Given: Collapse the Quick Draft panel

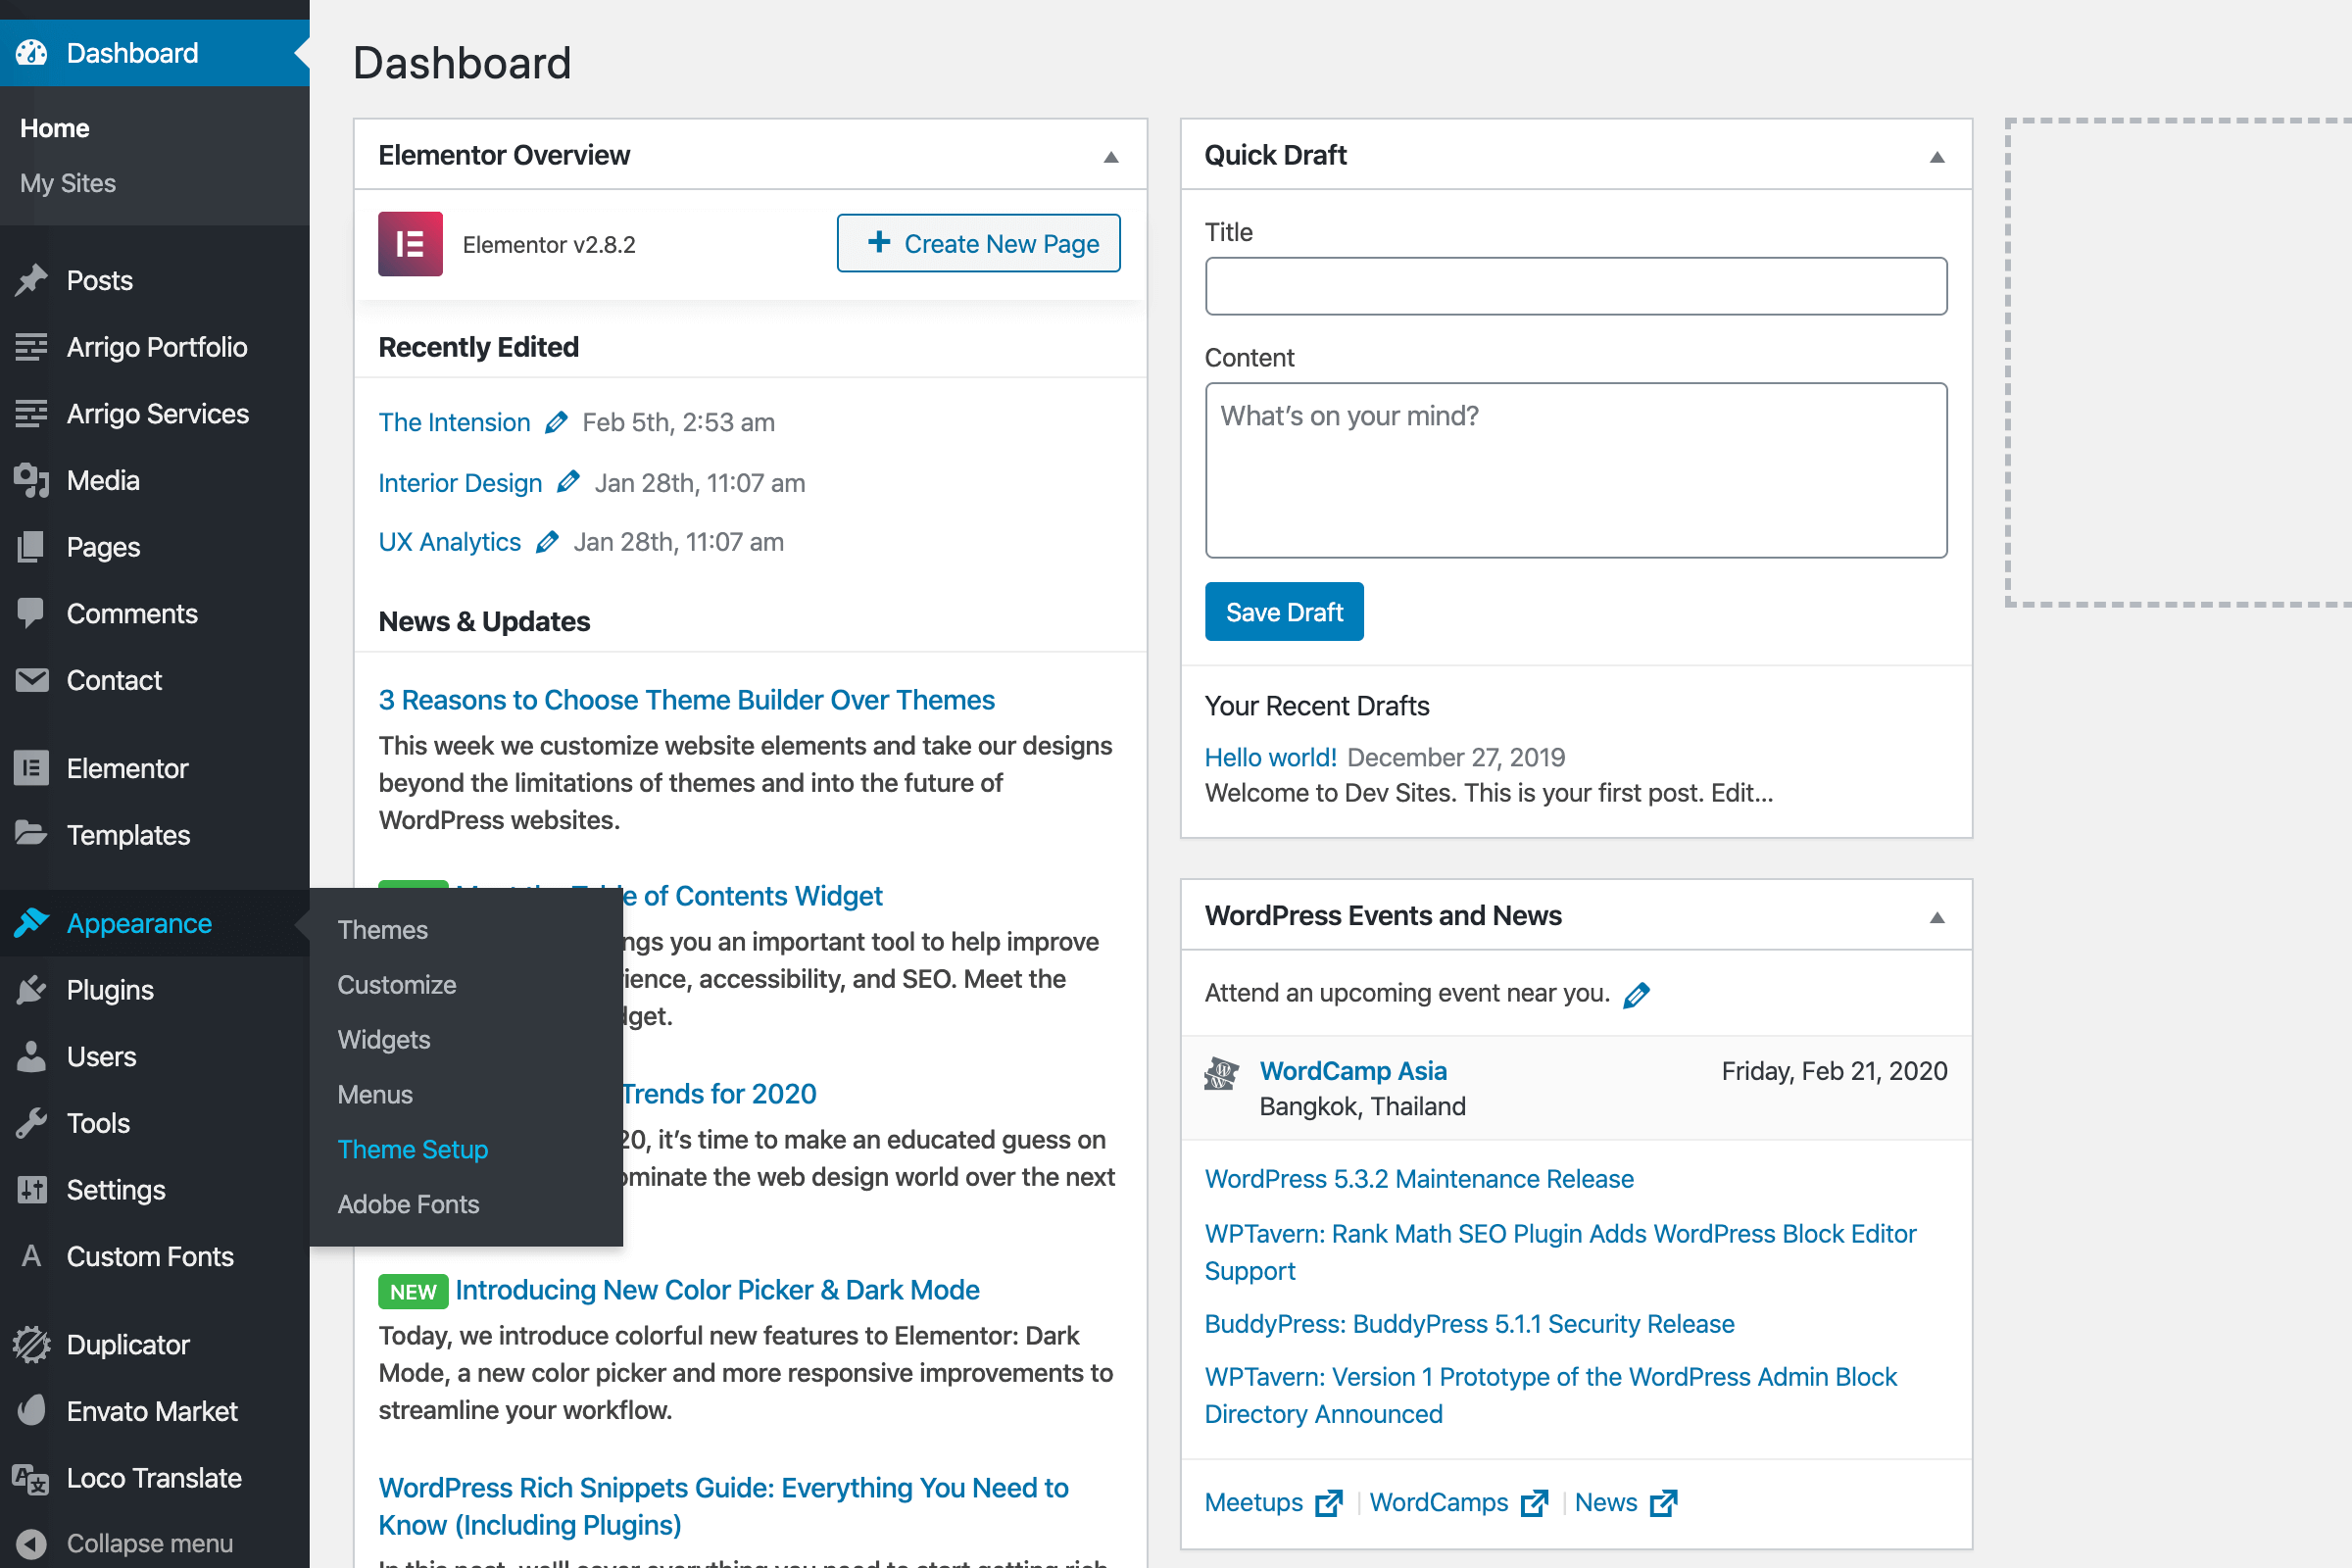Looking at the screenshot, I should 1936,157.
